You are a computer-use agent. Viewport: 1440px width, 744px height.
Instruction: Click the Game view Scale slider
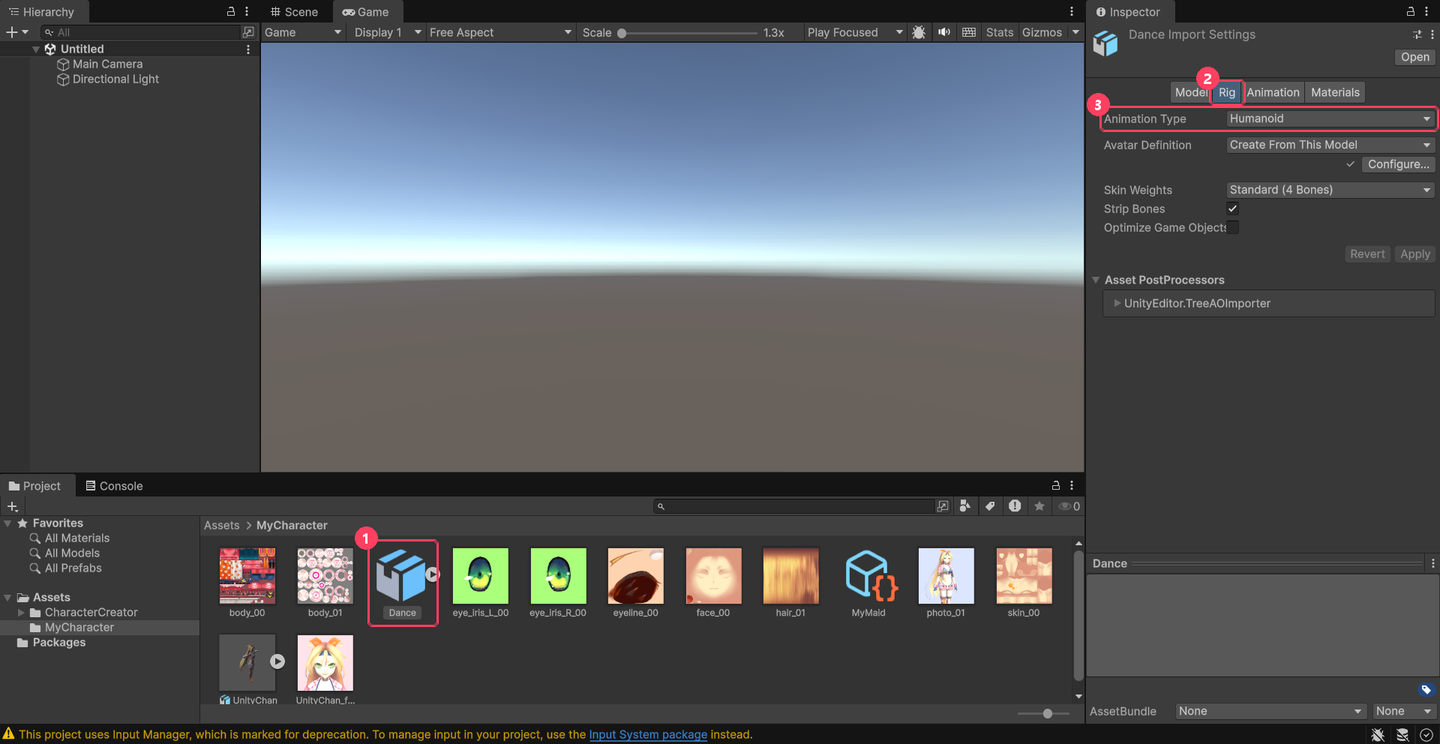(x=689, y=33)
